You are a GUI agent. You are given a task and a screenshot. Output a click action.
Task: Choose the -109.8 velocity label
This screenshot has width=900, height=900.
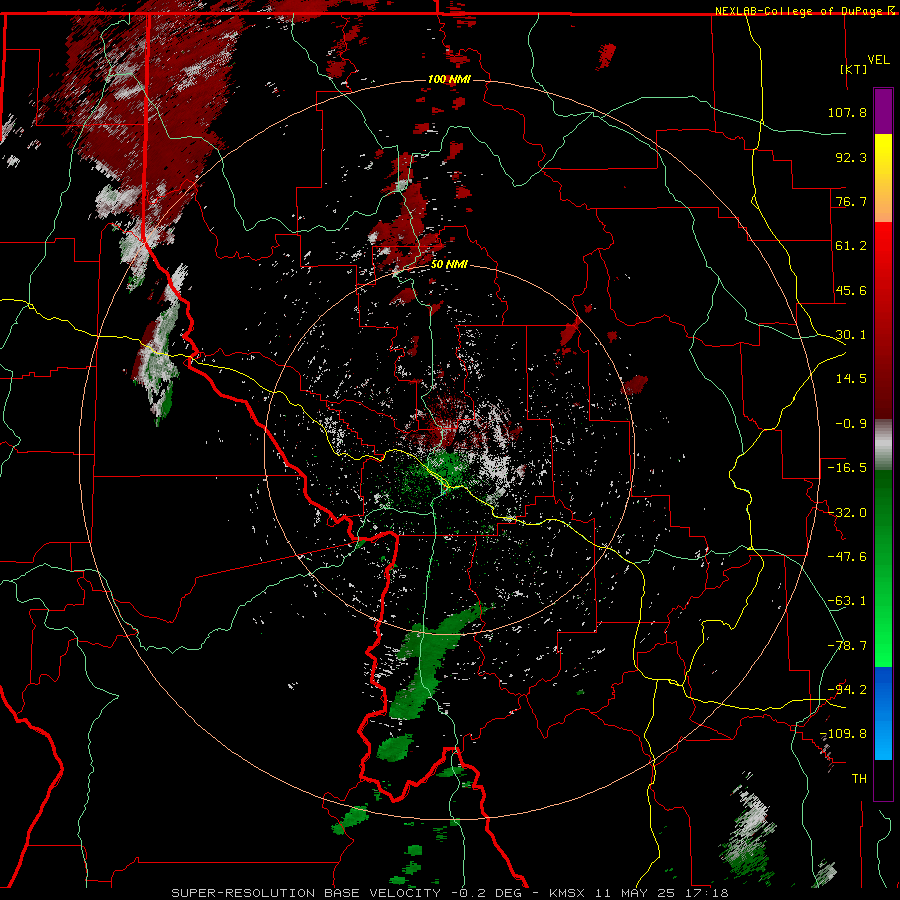click(x=843, y=734)
